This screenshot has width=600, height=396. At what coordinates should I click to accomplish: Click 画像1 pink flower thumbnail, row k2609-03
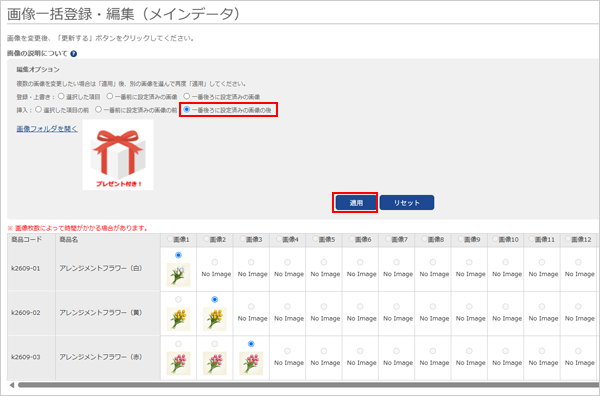[178, 363]
